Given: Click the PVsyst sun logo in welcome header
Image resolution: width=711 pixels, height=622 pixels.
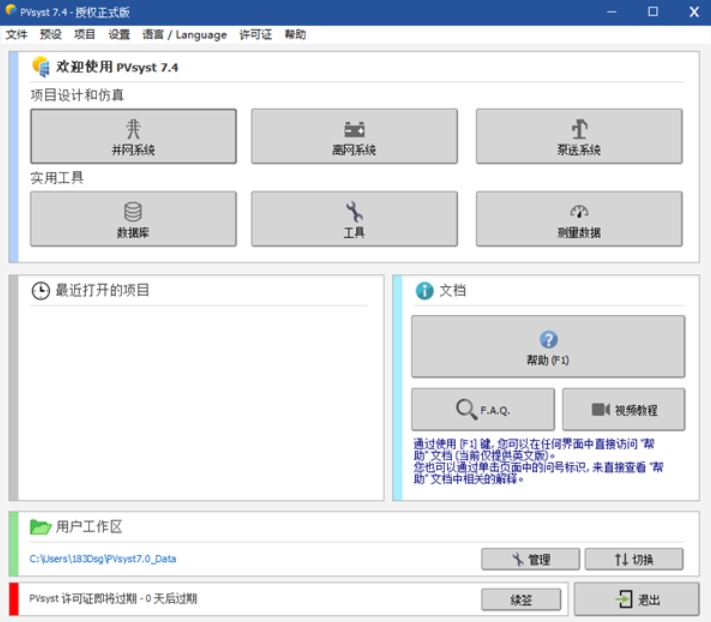Looking at the screenshot, I should coord(41,67).
